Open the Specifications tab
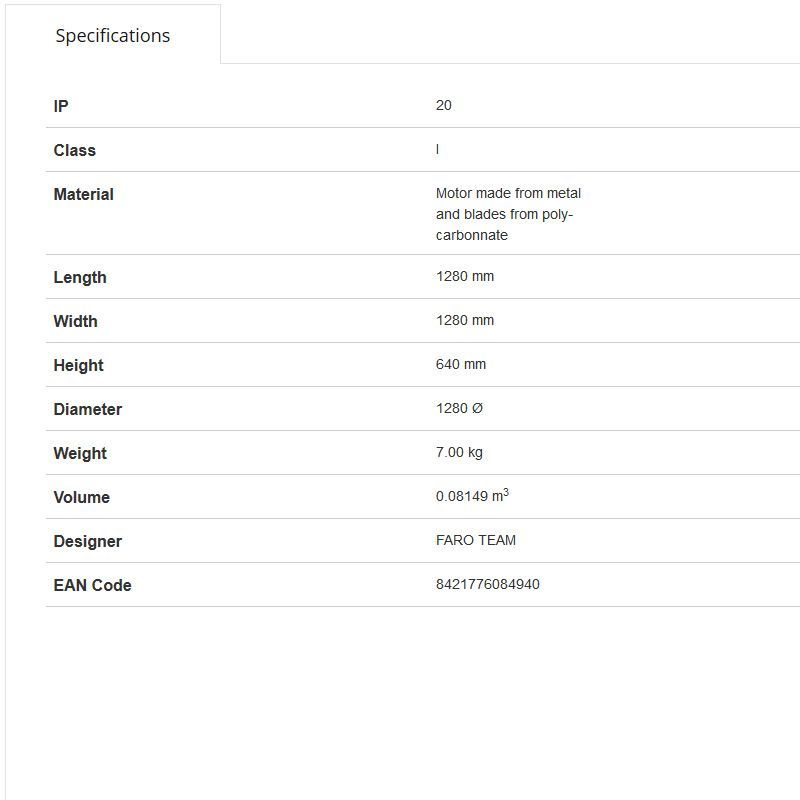The width and height of the screenshot is (800, 800). point(113,36)
